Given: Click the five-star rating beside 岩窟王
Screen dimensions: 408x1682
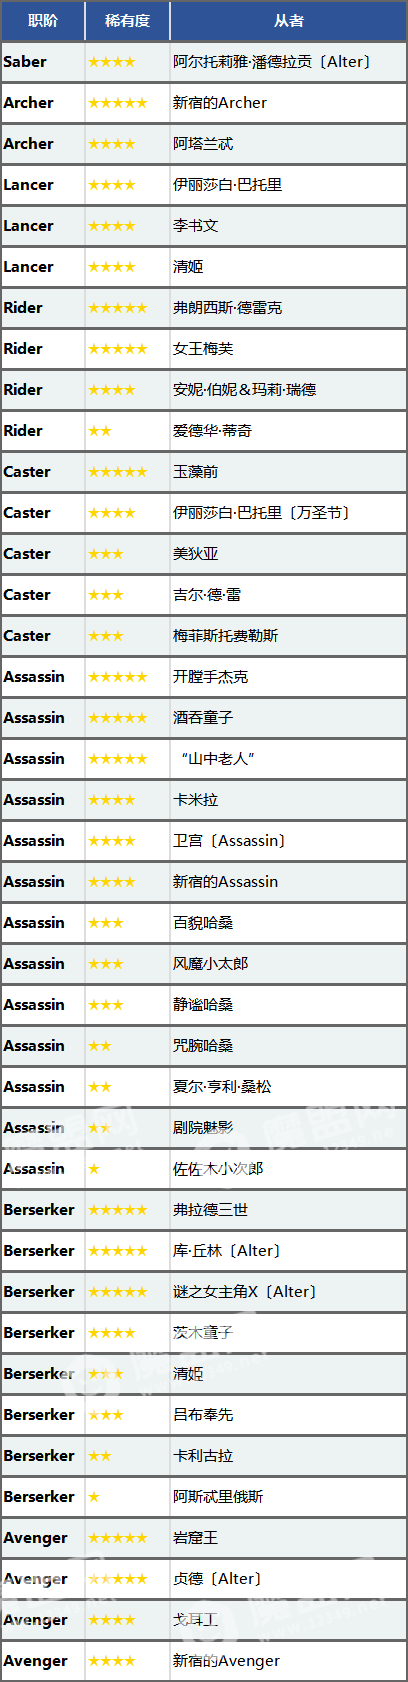Looking at the screenshot, I should pyautogui.click(x=117, y=1538).
